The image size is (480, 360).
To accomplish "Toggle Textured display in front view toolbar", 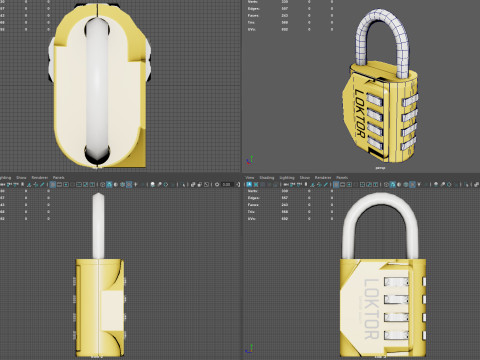I will pyautogui.click(x=412, y=184).
